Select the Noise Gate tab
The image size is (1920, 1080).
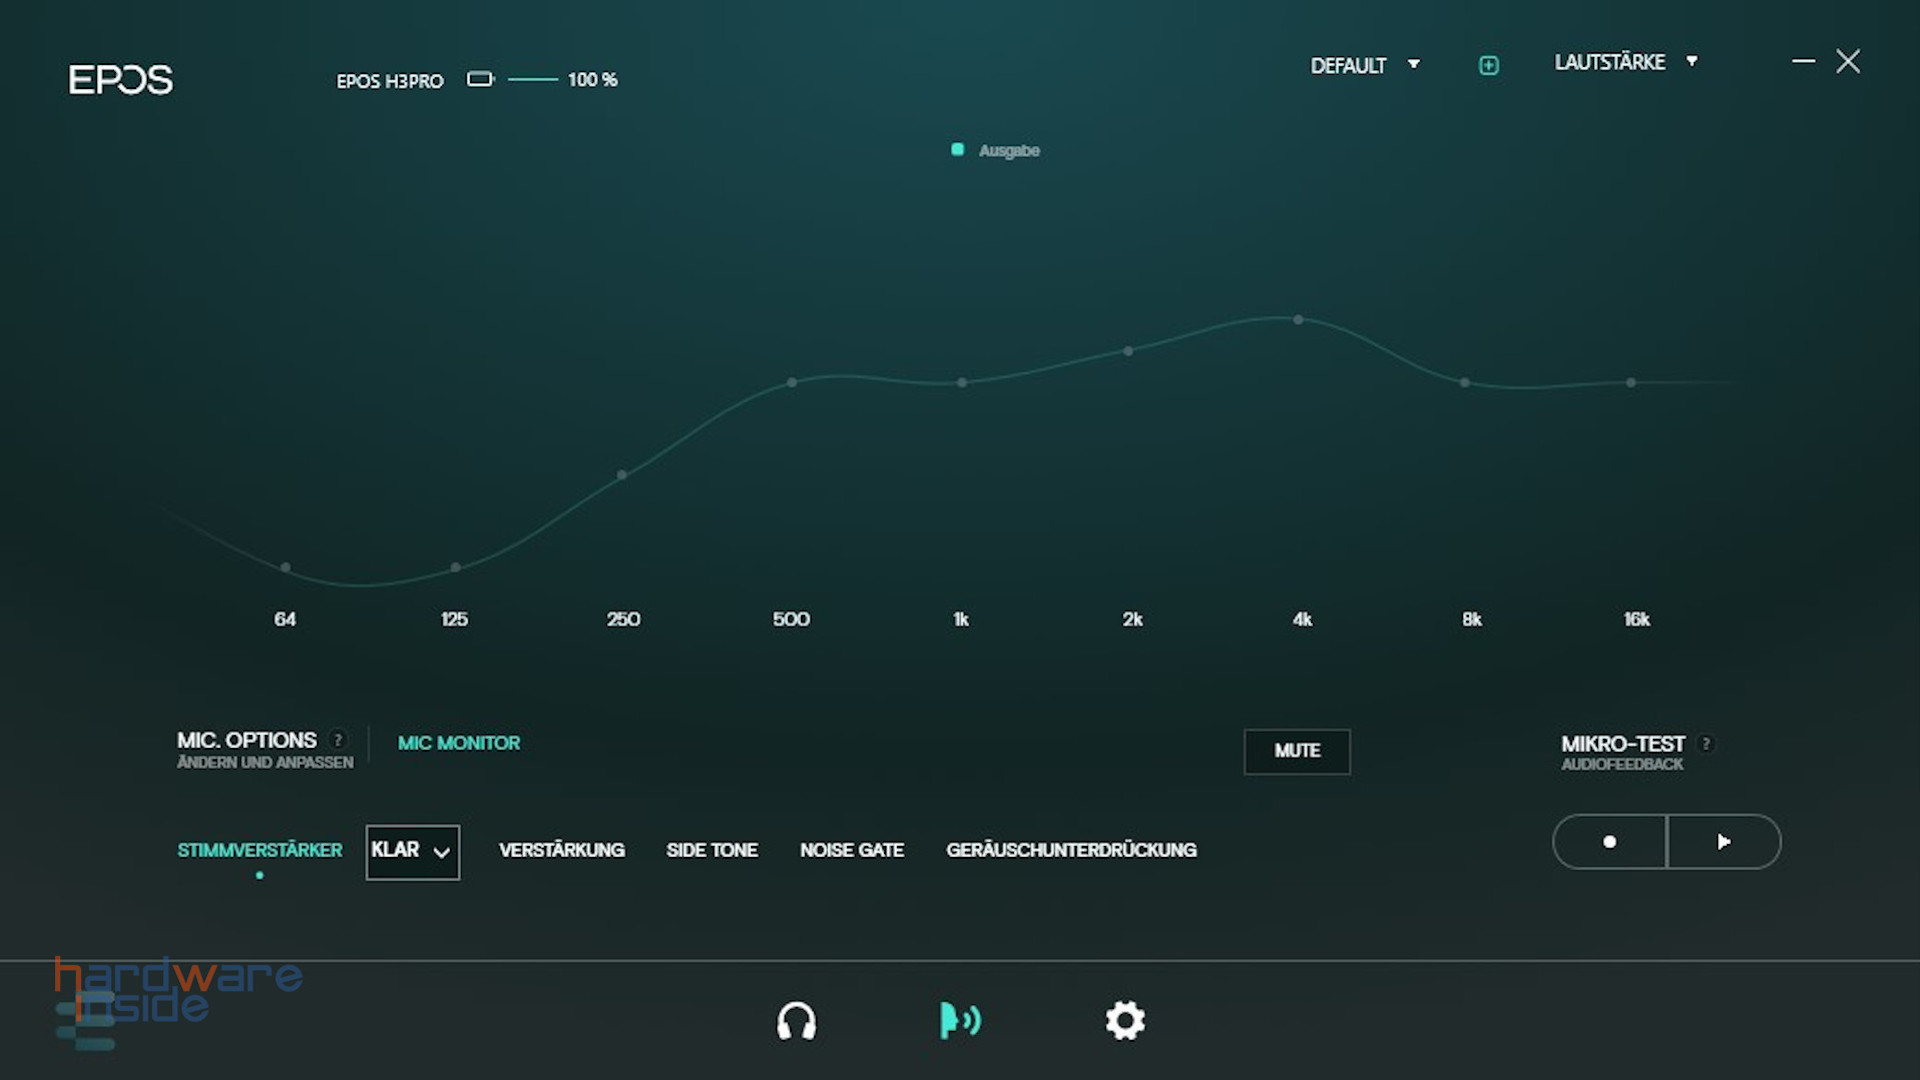click(851, 850)
